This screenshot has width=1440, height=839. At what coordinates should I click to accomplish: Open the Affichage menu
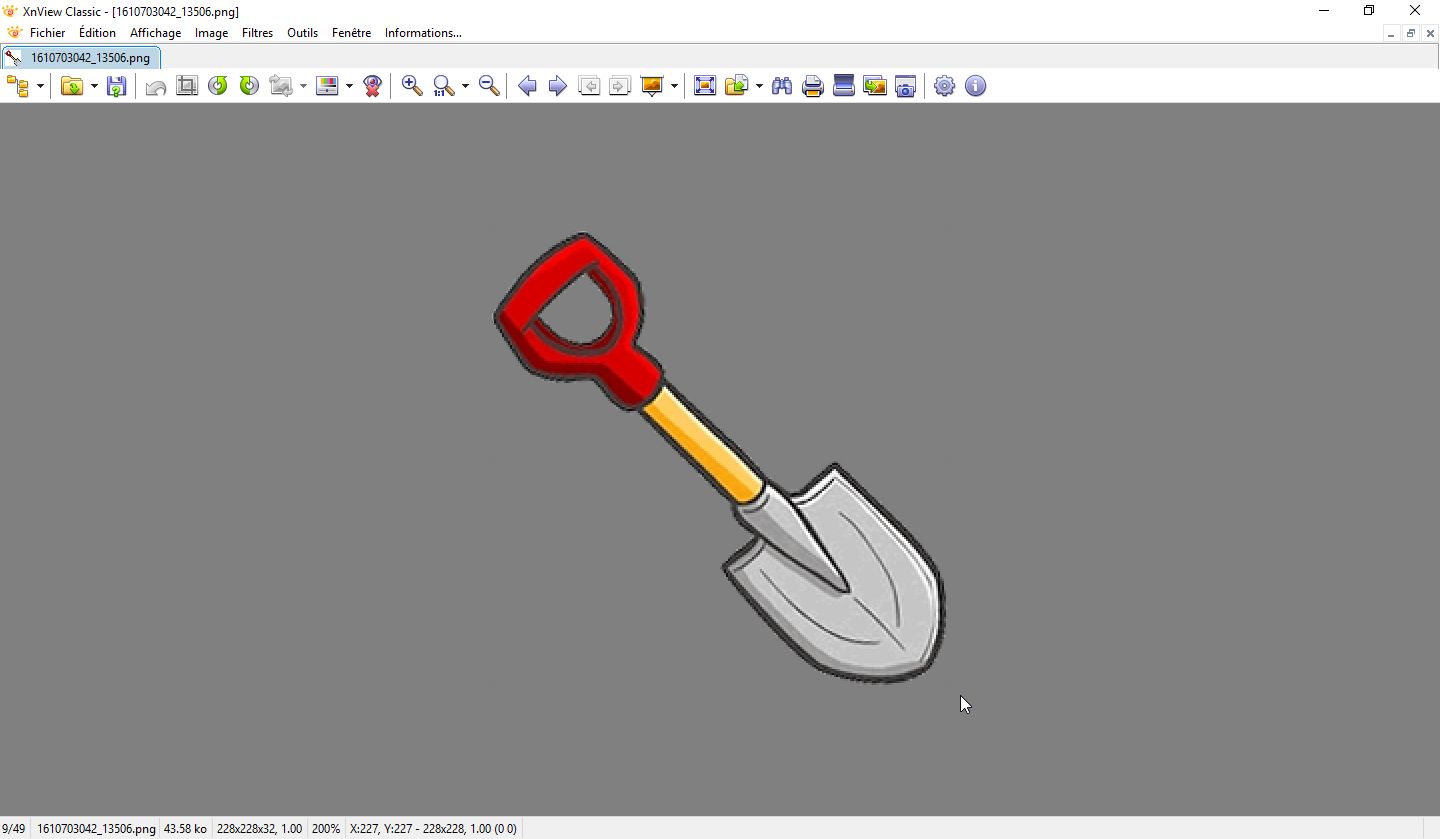(x=156, y=33)
